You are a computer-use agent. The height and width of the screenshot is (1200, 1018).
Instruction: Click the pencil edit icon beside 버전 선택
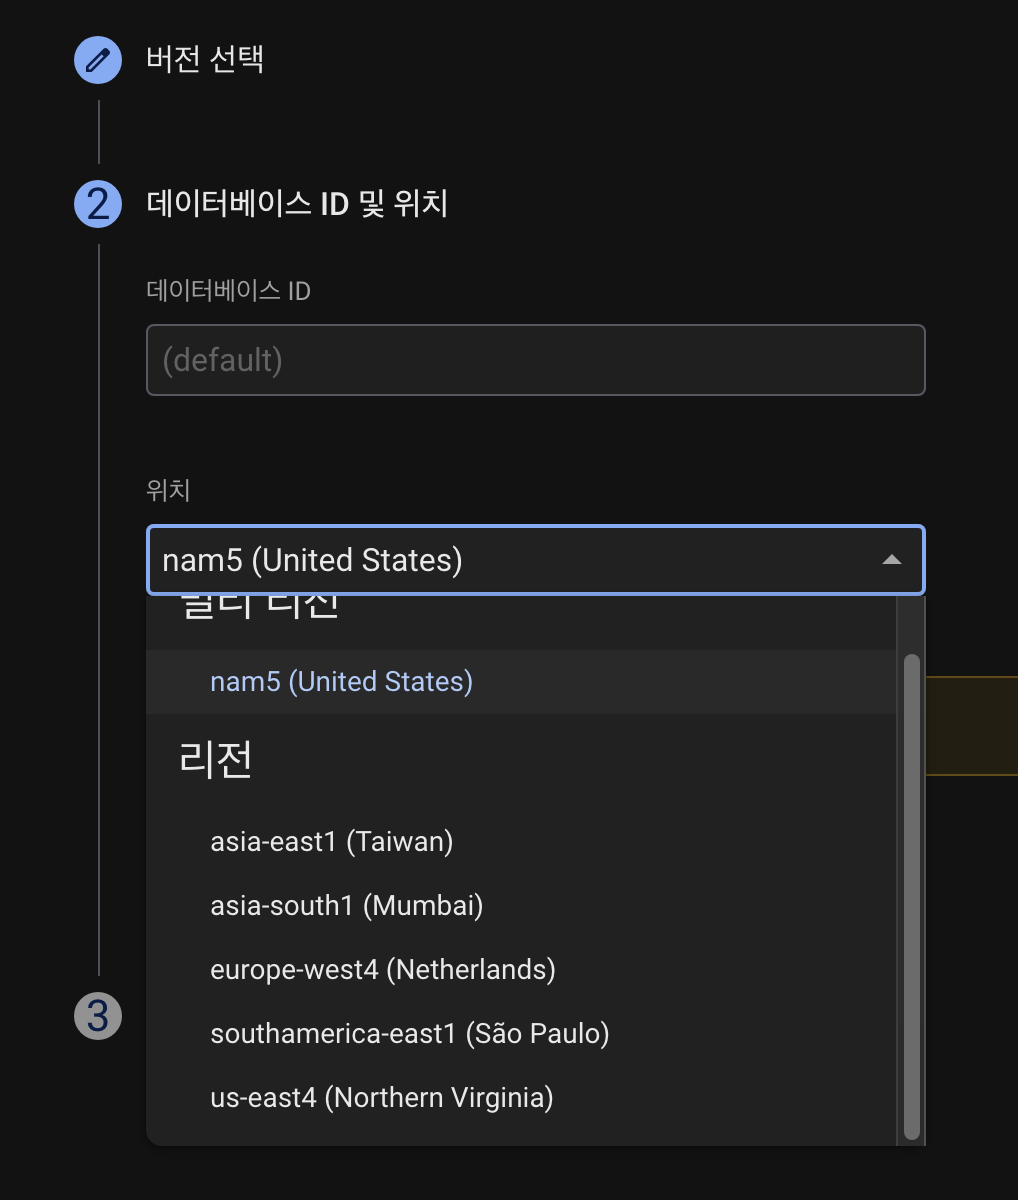click(97, 60)
